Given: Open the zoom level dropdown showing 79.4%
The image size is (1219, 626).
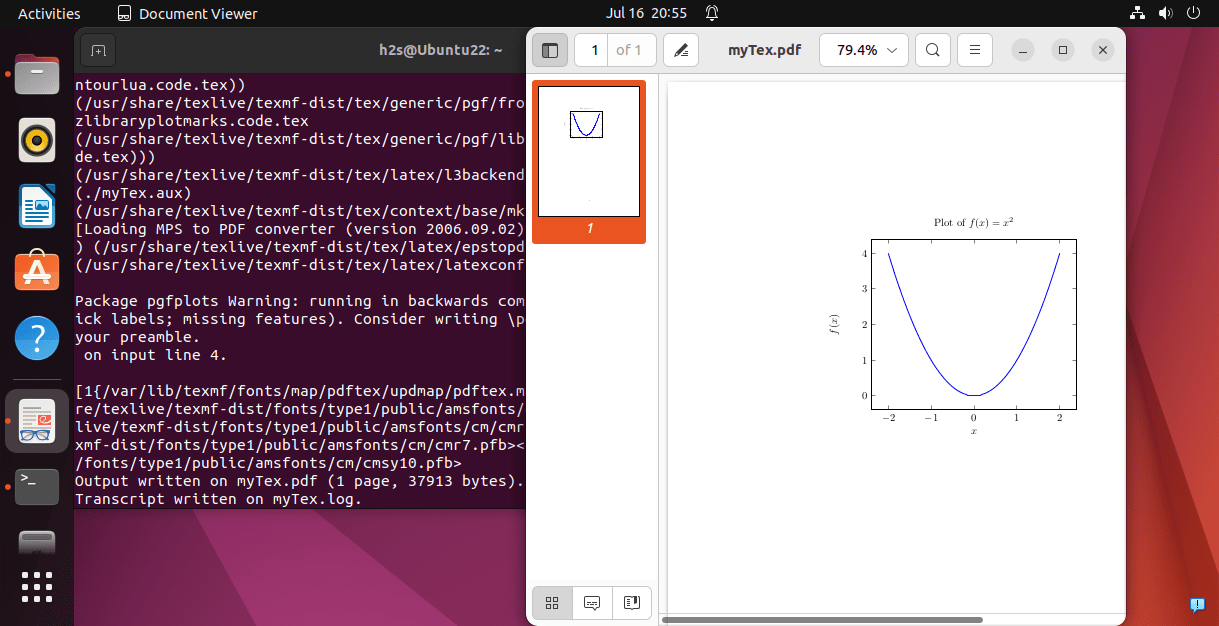Looking at the screenshot, I should (x=862, y=49).
